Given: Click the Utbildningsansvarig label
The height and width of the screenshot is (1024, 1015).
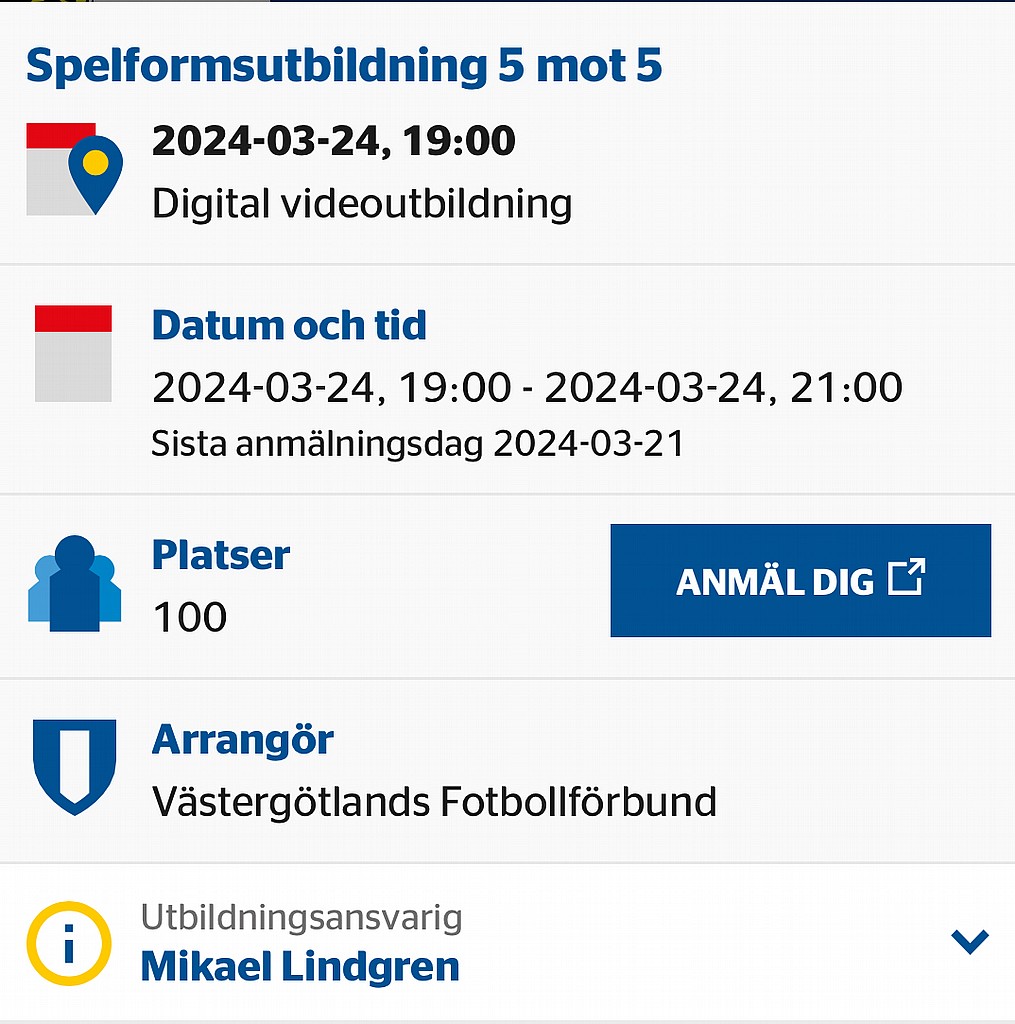Looking at the screenshot, I should [302, 918].
